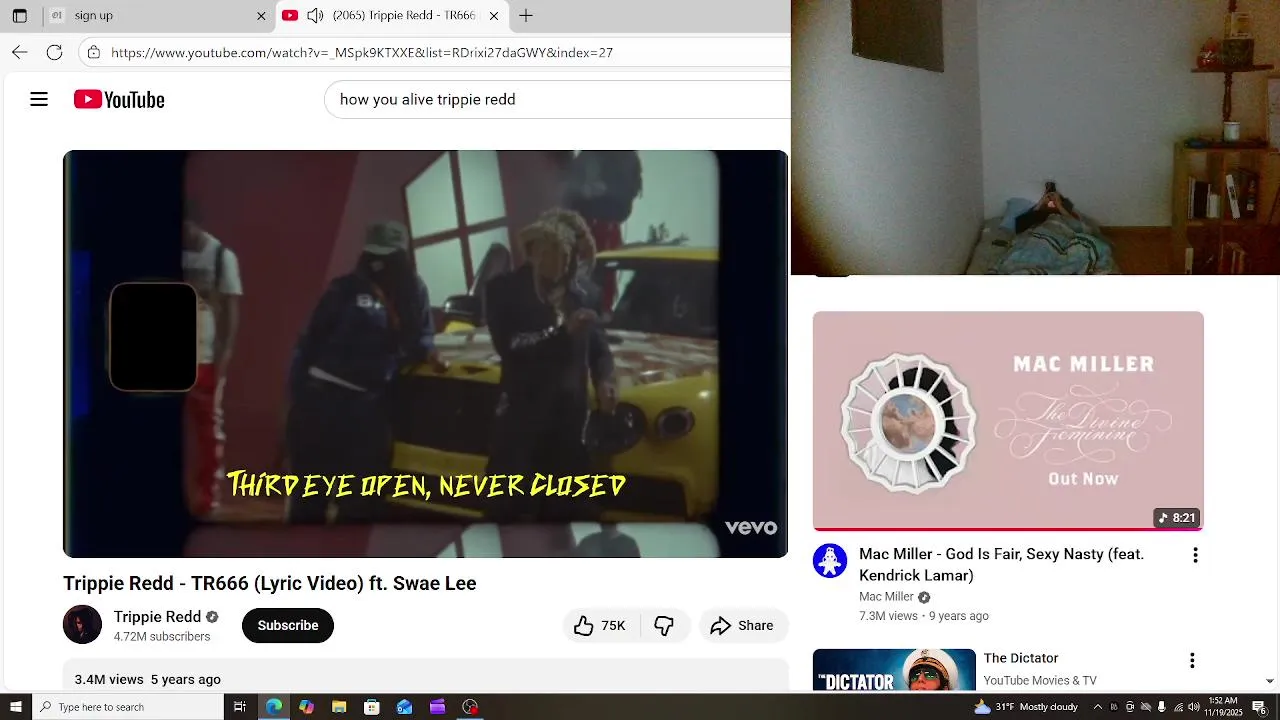This screenshot has width=1280, height=720.
Task: Click the TR666 video player
Action: [425, 354]
